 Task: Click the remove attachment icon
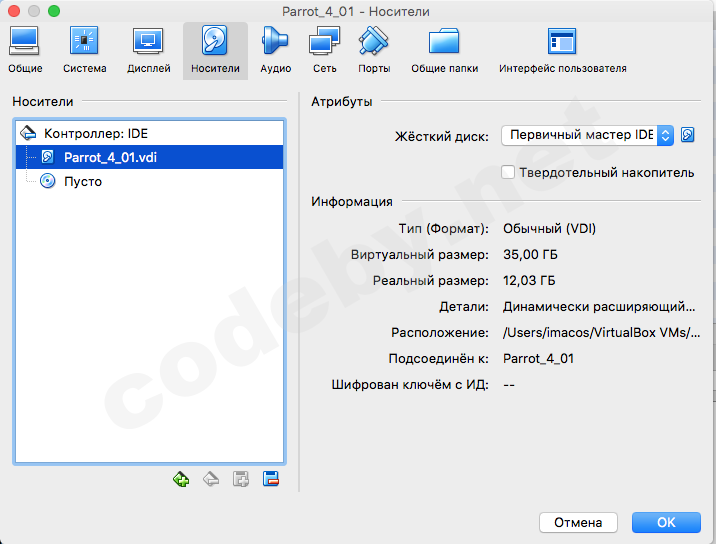click(271, 479)
